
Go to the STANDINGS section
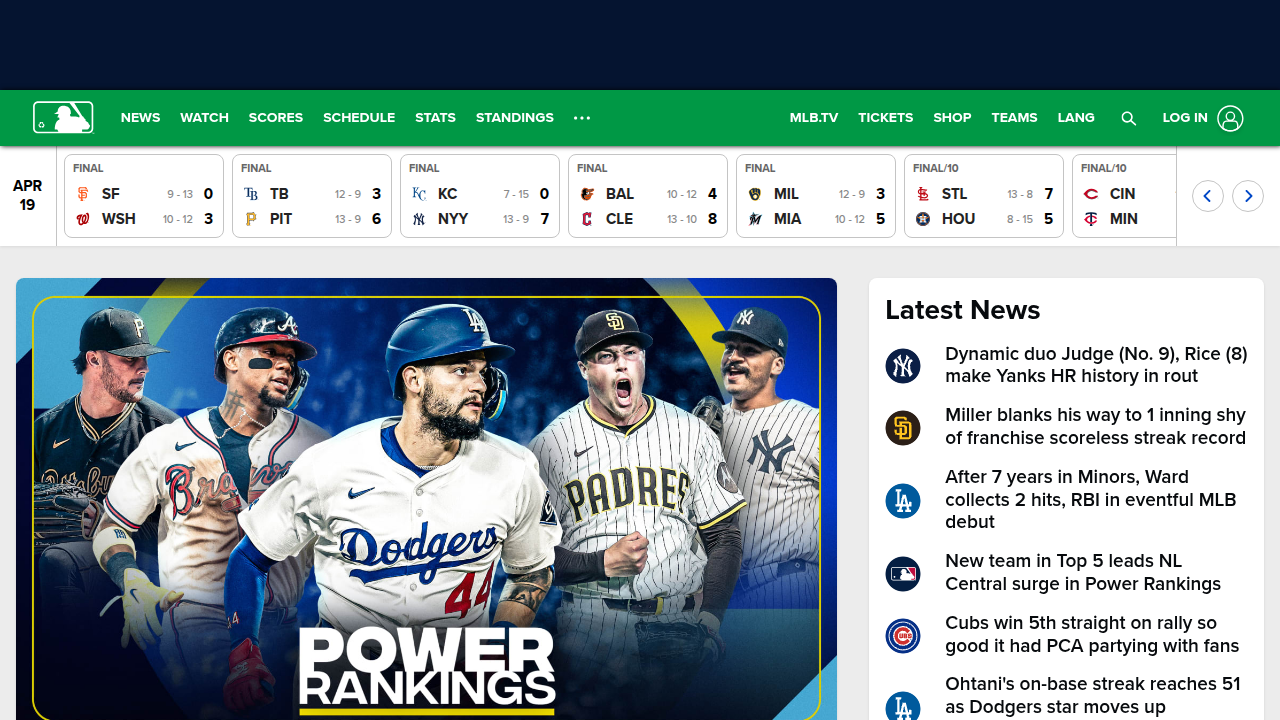[x=514, y=118]
